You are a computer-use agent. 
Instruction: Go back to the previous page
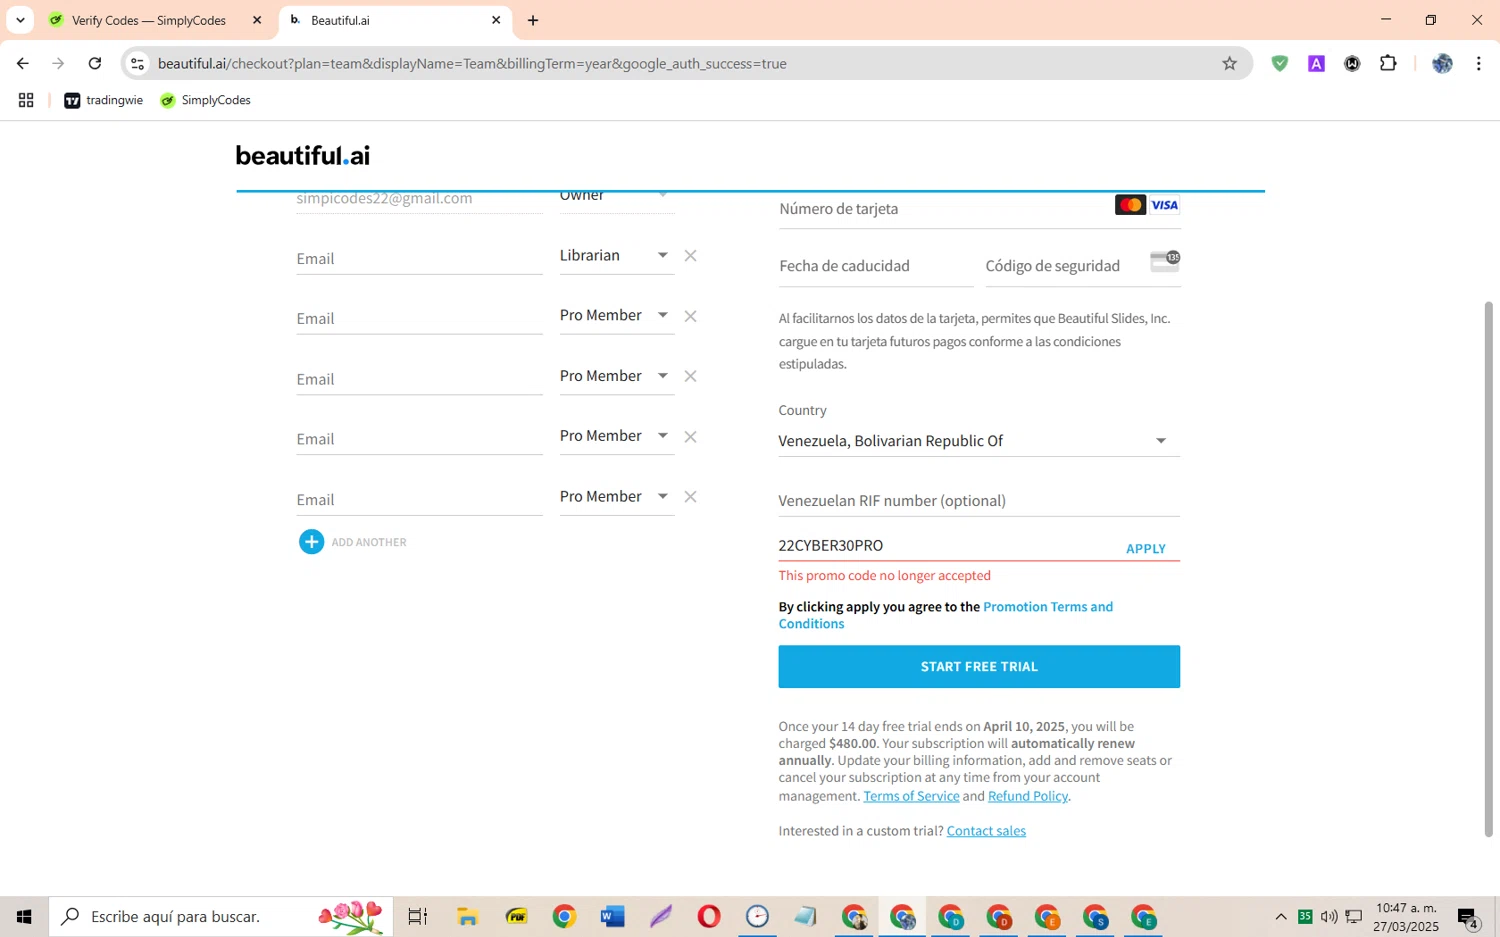coord(22,63)
